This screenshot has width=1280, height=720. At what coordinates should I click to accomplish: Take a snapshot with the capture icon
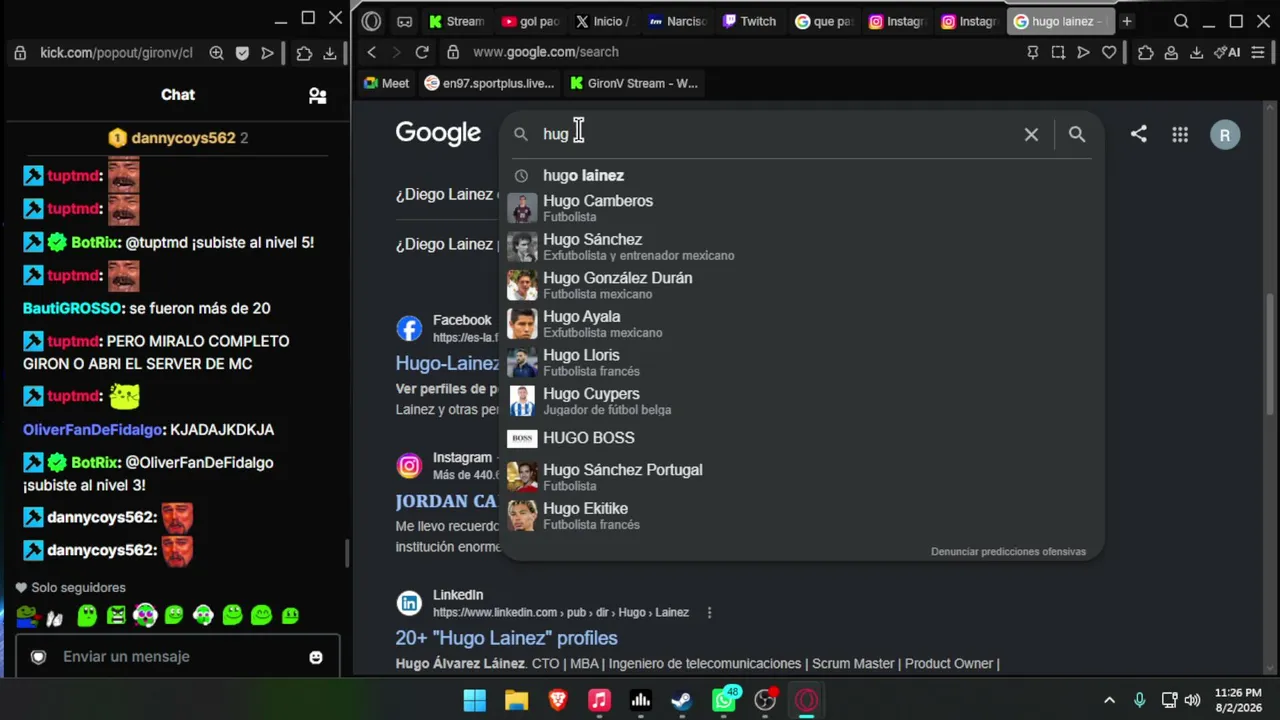[1058, 52]
